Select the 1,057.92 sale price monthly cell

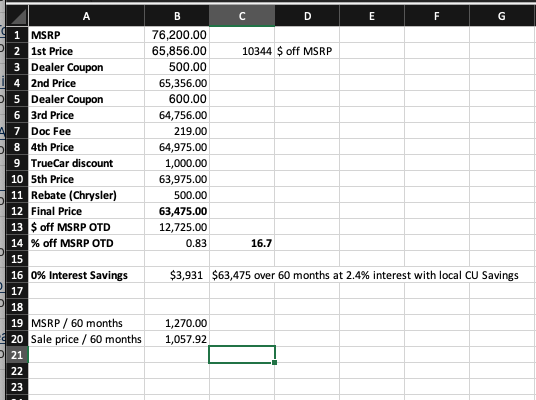click(177, 339)
